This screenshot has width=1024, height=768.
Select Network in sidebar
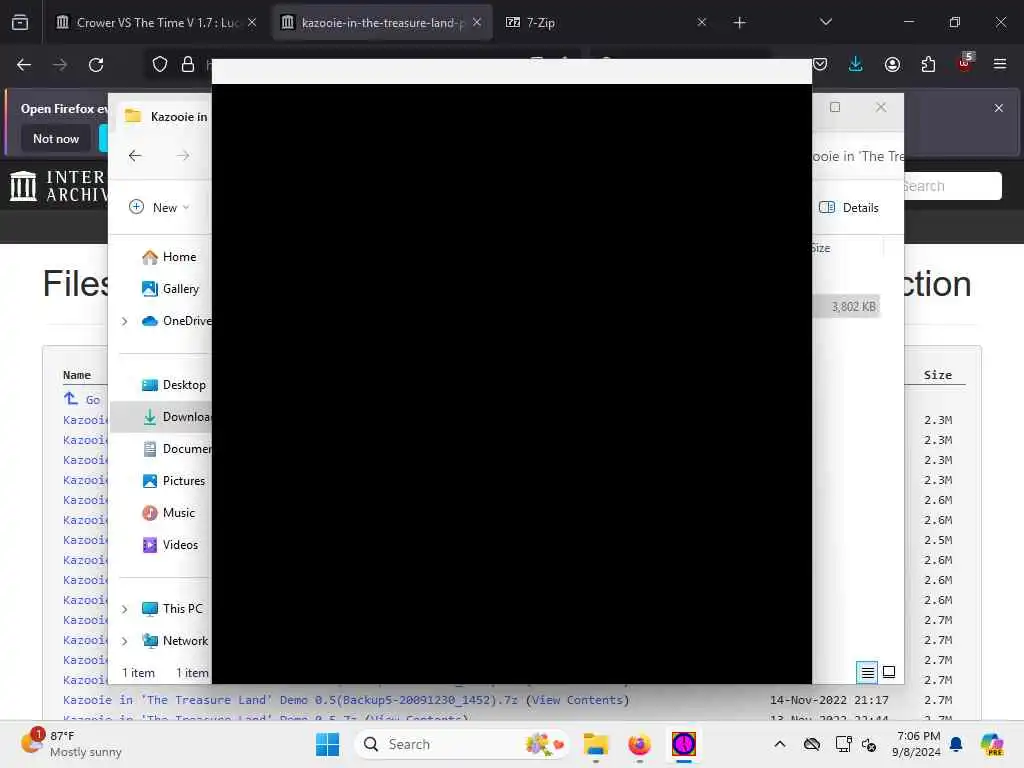(175, 641)
